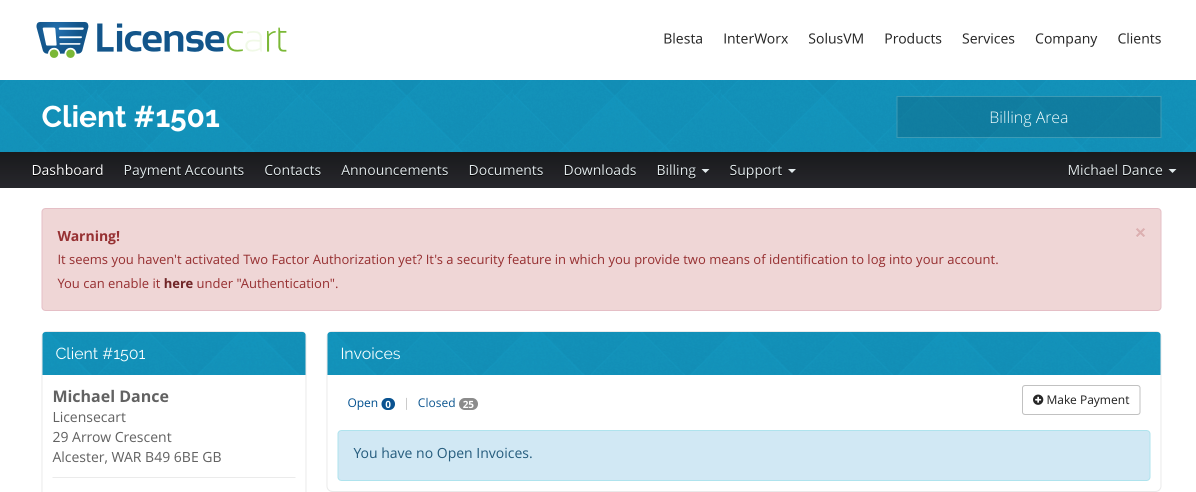Open the SolusVM menu item
The image size is (1196, 492).
pos(836,39)
